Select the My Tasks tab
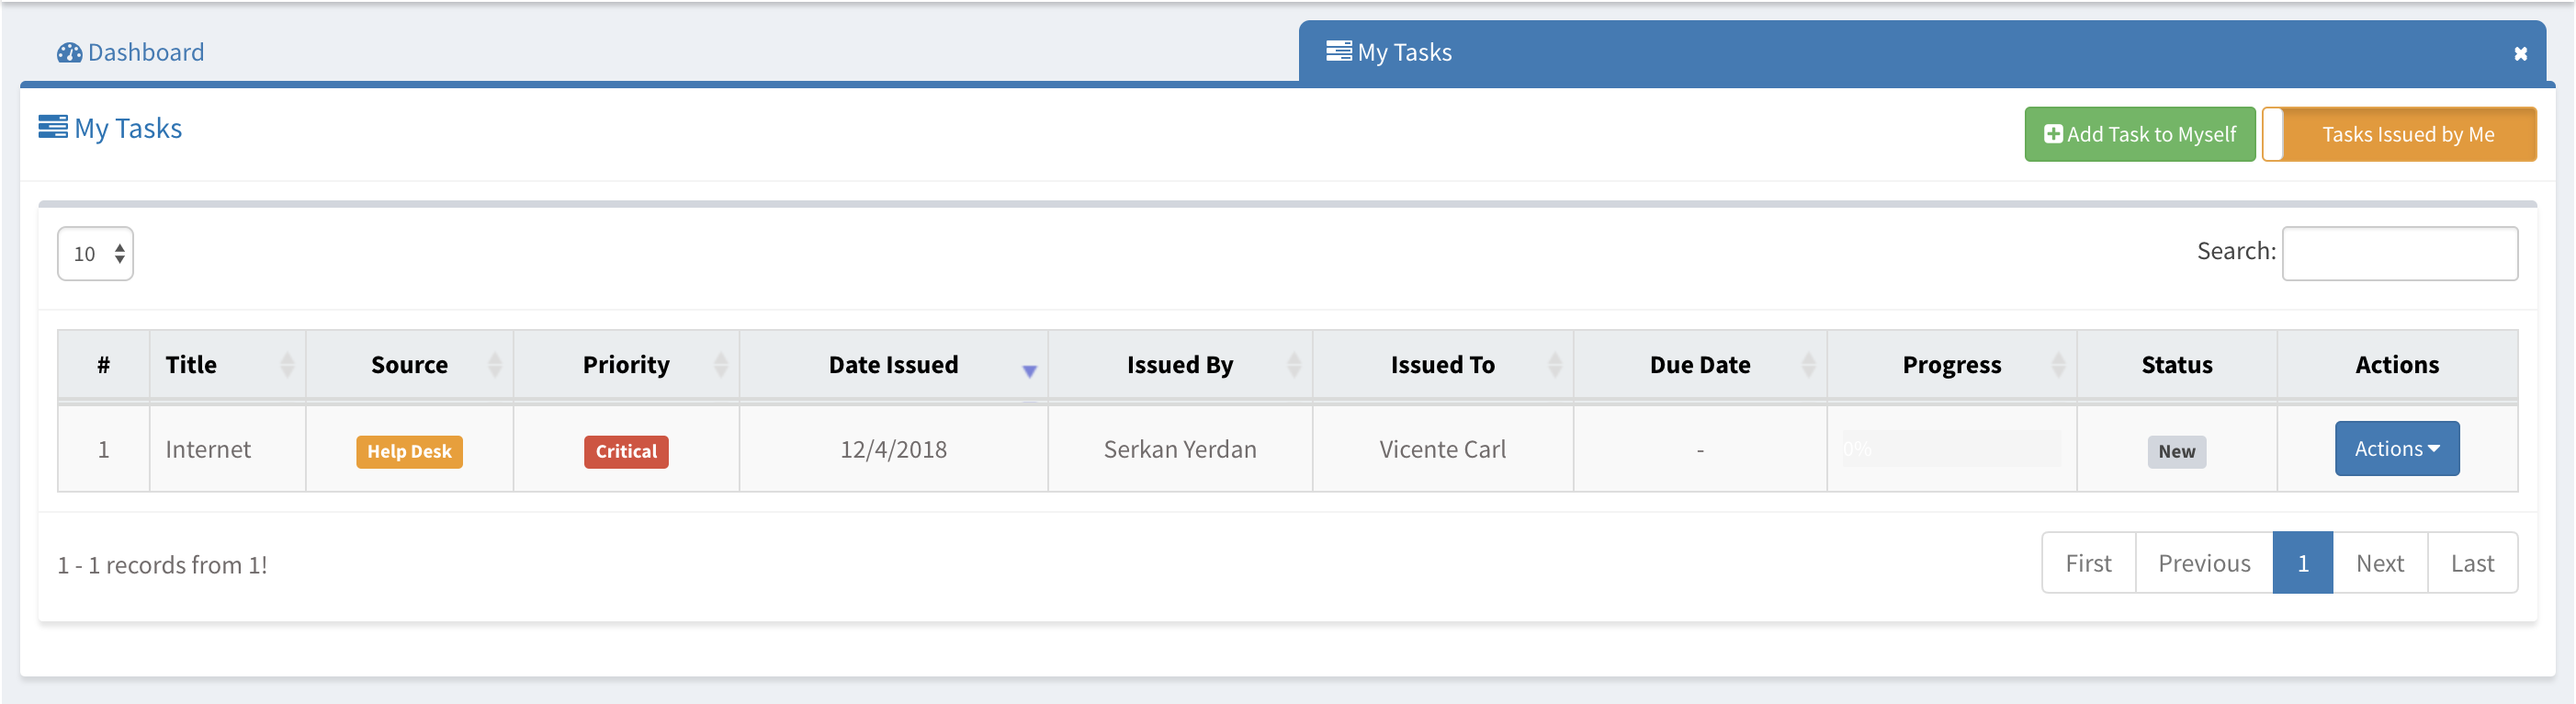This screenshot has width=2576, height=704. pyautogui.click(x=1404, y=53)
